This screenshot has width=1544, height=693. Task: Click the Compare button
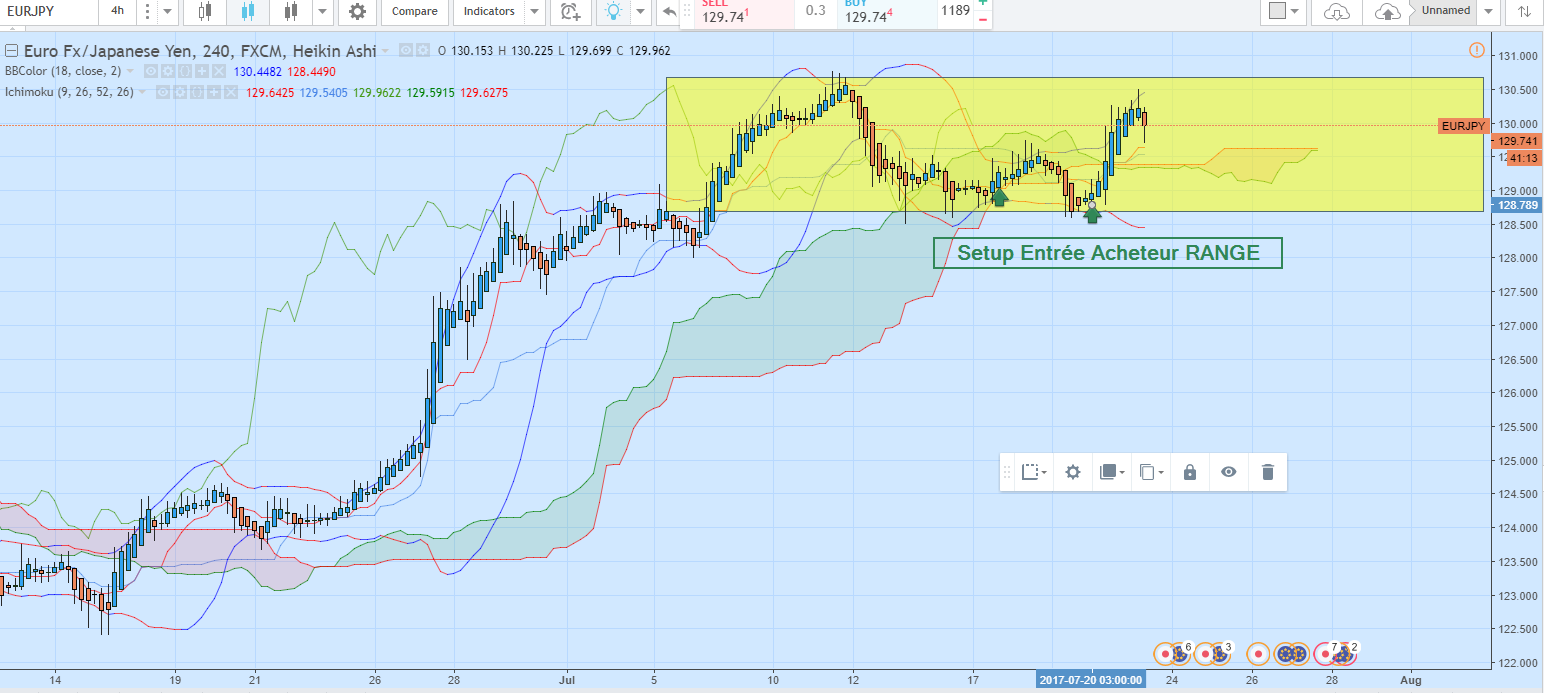pos(415,11)
